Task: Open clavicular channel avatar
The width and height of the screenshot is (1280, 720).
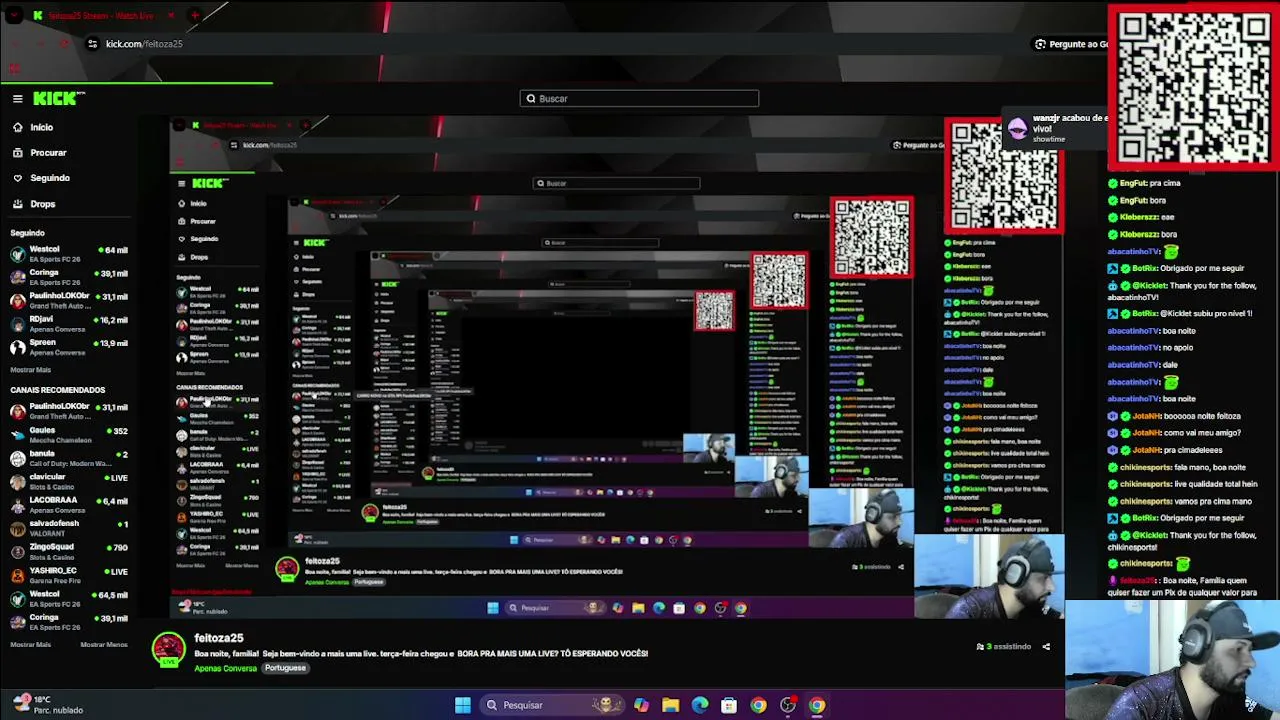Action: tap(17, 481)
